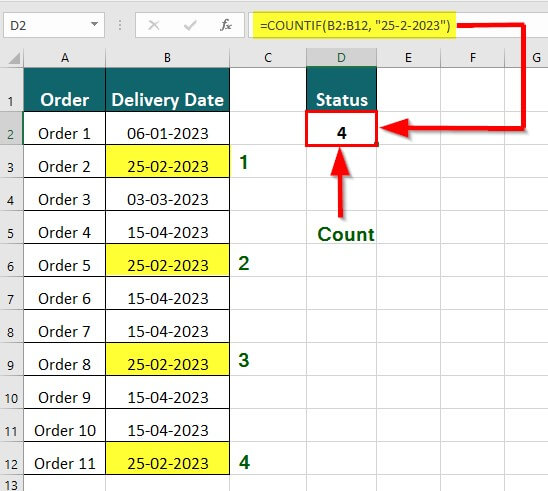This screenshot has height=491, width=548.
Task: Click the 'Order 1' cell
Action: pos(64,128)
